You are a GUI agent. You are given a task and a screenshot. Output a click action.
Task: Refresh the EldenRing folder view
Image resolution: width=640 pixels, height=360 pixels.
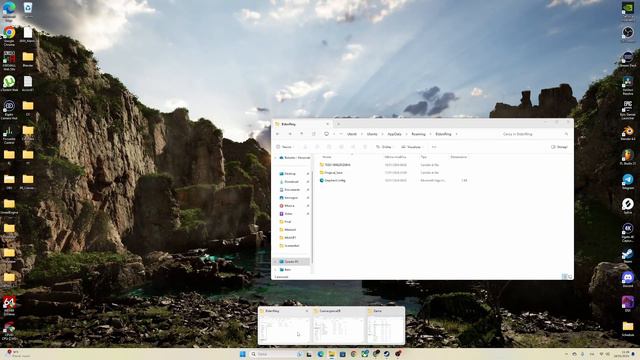[x=313, y=134]
